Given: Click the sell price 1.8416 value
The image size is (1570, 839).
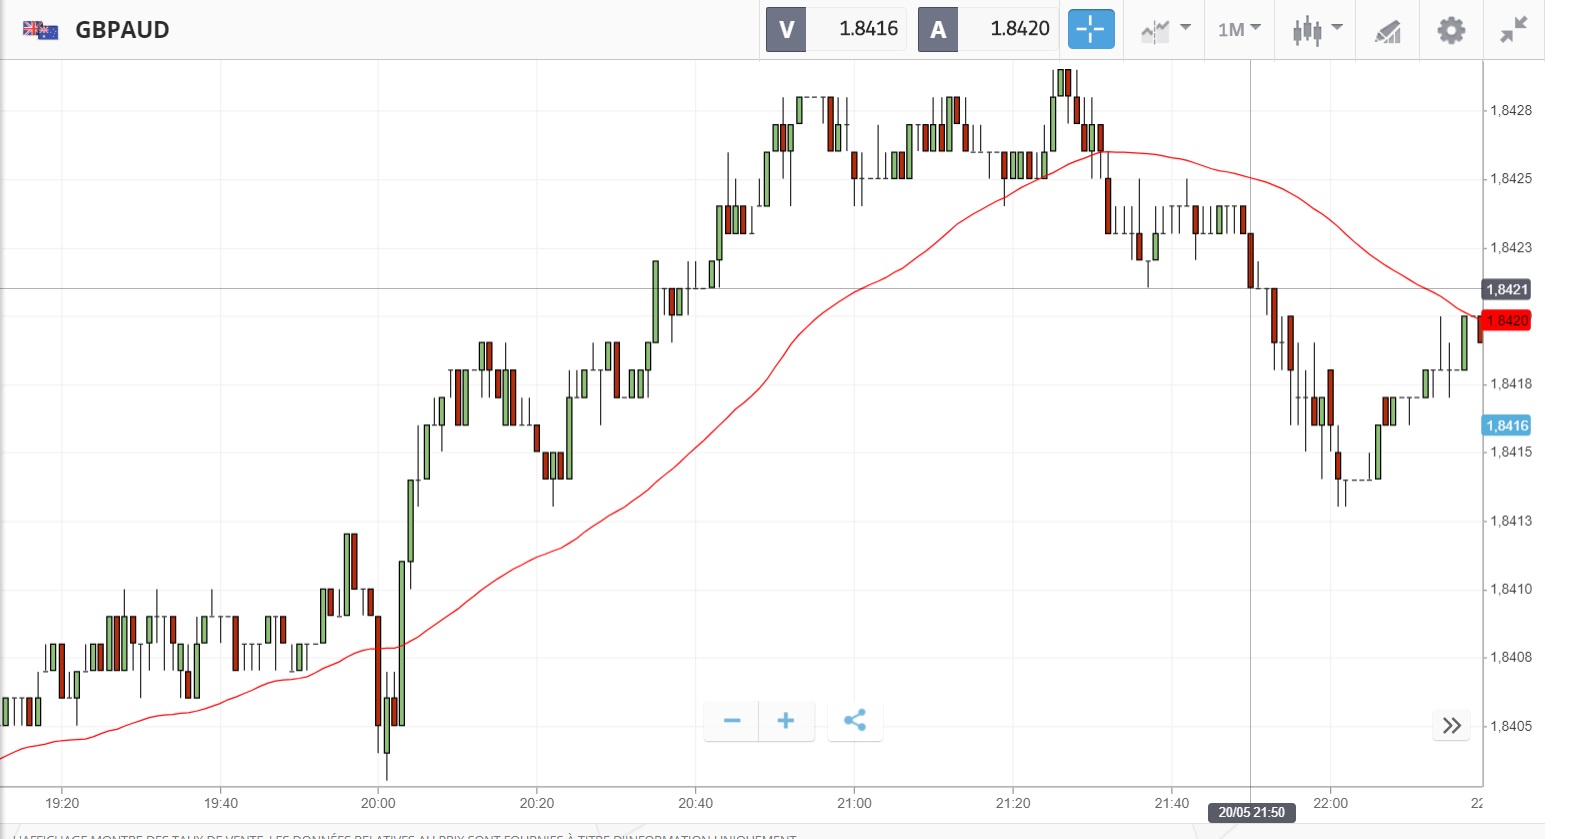Looking at the screenshot, I should 868,29.
